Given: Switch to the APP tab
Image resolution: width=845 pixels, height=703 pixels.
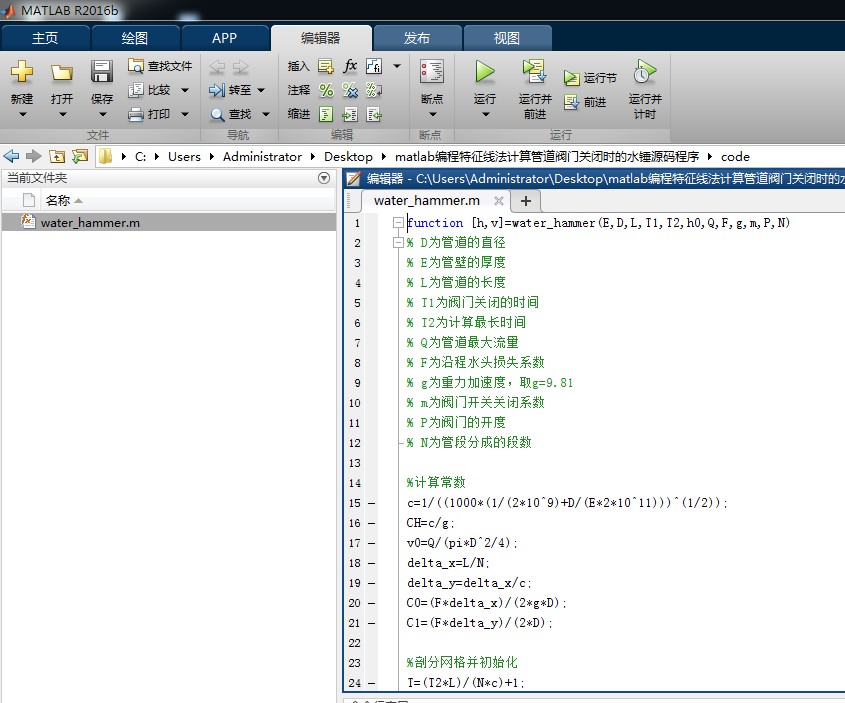Looking at the screenshot, I should pos(225,38).
